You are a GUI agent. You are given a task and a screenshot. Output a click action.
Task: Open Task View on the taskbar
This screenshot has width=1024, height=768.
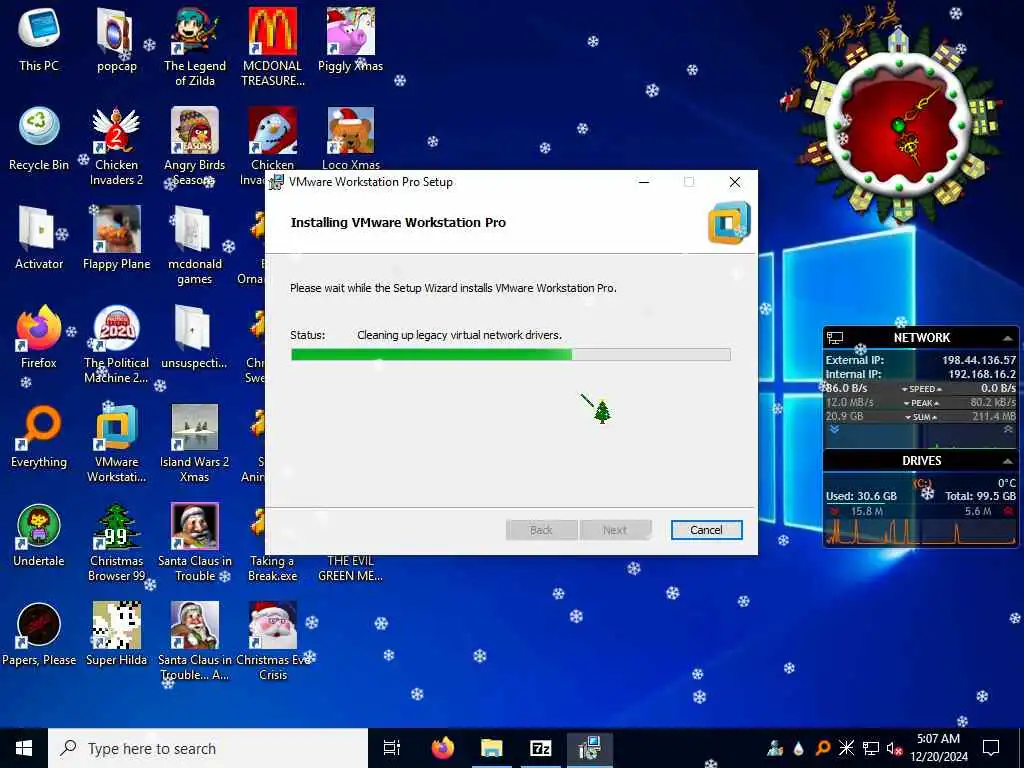392,748
